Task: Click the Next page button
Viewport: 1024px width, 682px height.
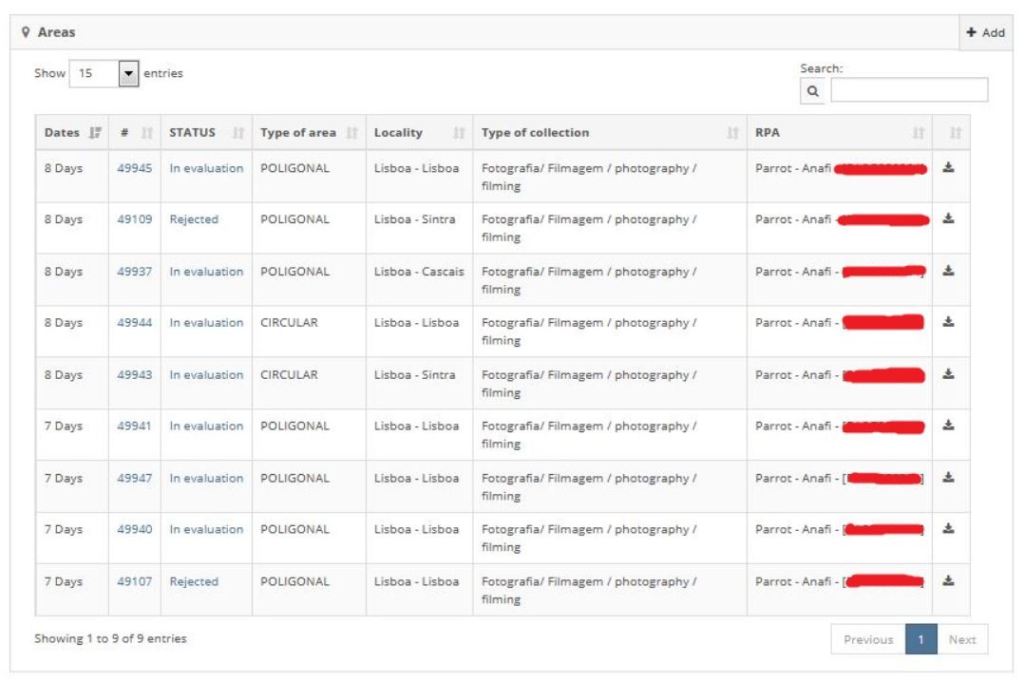Action: [961, 640]
